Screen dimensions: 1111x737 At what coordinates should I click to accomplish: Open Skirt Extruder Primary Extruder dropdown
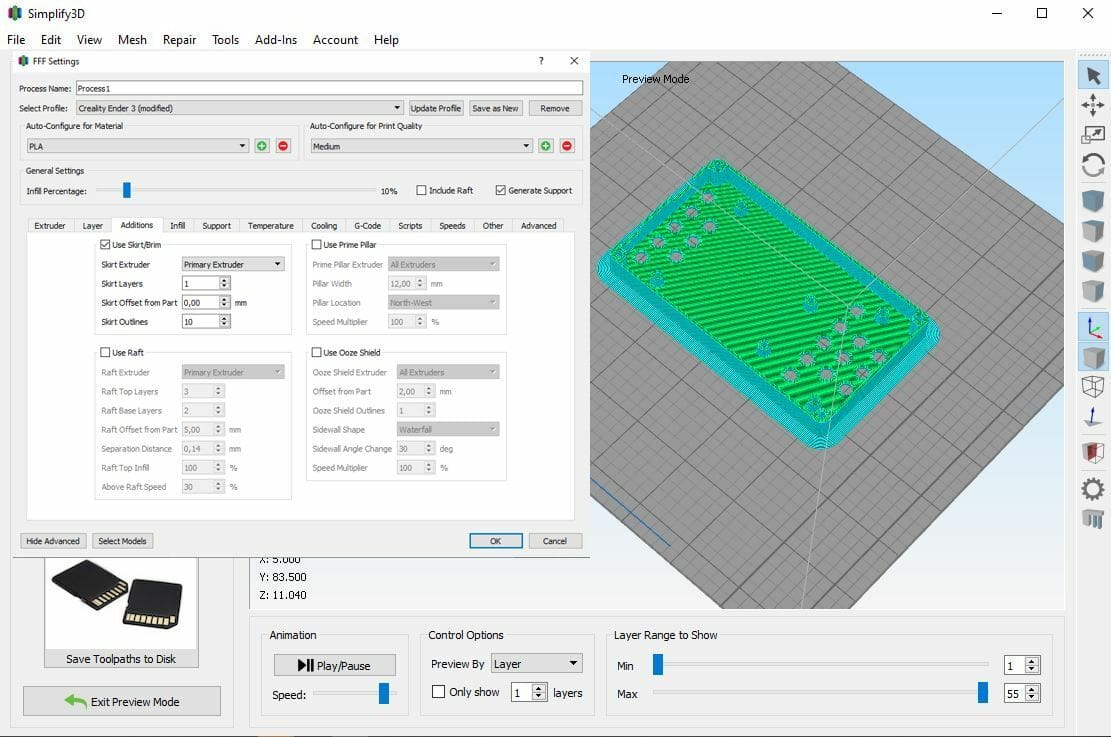pos(233,264)
